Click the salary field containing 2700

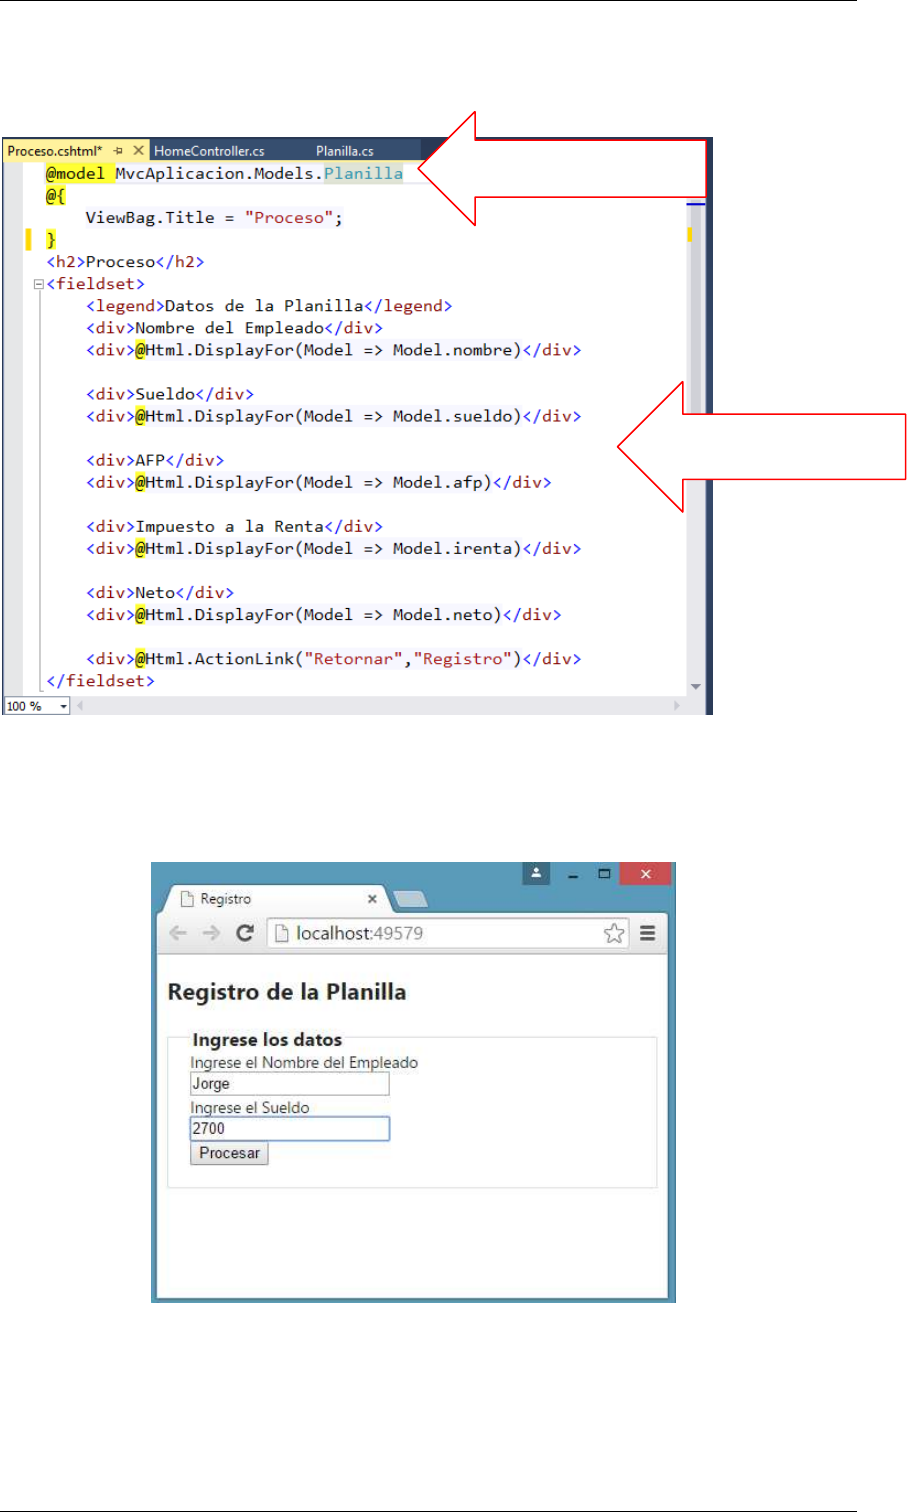(289, 1129)
